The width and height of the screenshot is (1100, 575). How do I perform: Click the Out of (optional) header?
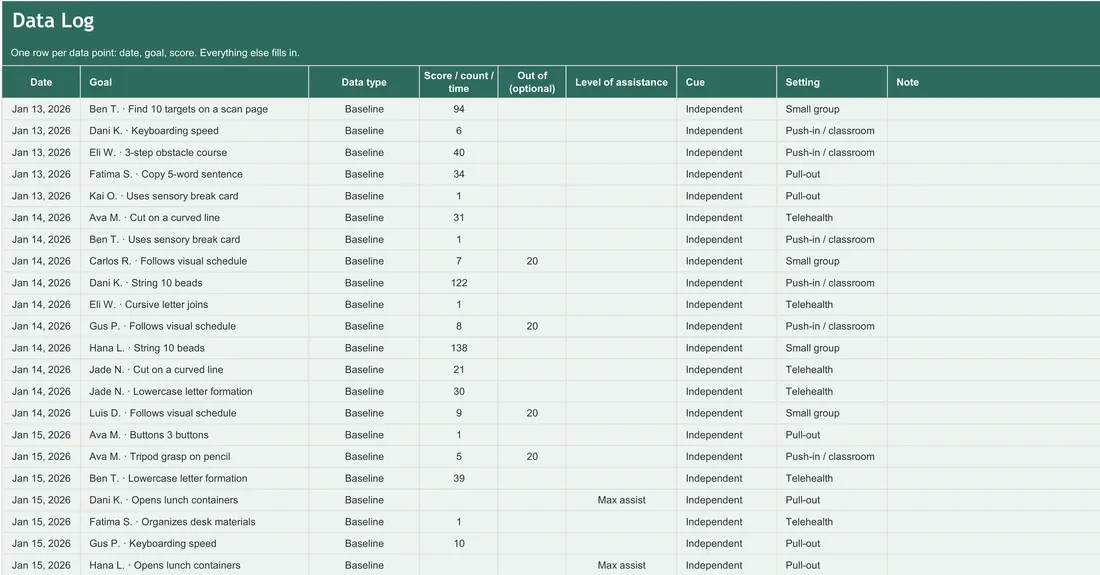coord(532,82)
